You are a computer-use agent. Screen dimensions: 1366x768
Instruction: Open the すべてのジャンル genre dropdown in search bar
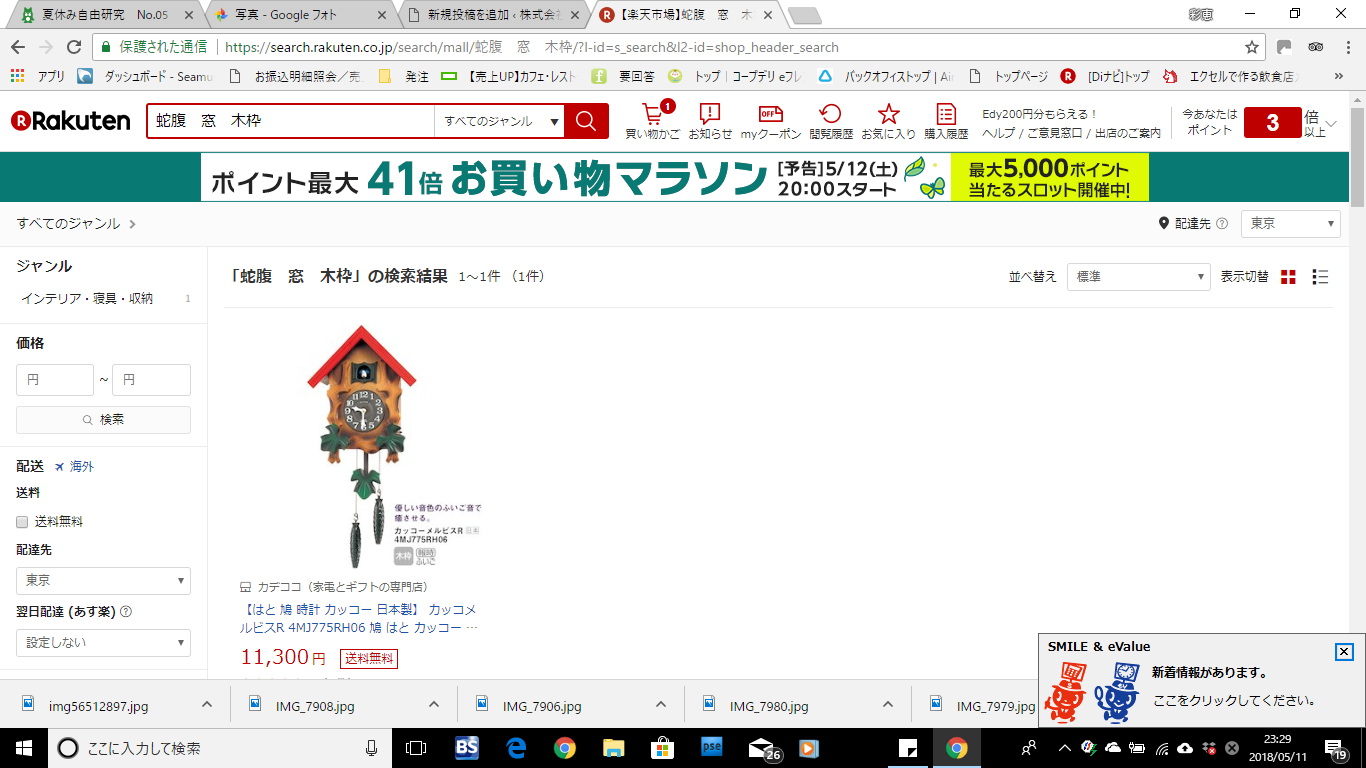(x=499, y=121)
